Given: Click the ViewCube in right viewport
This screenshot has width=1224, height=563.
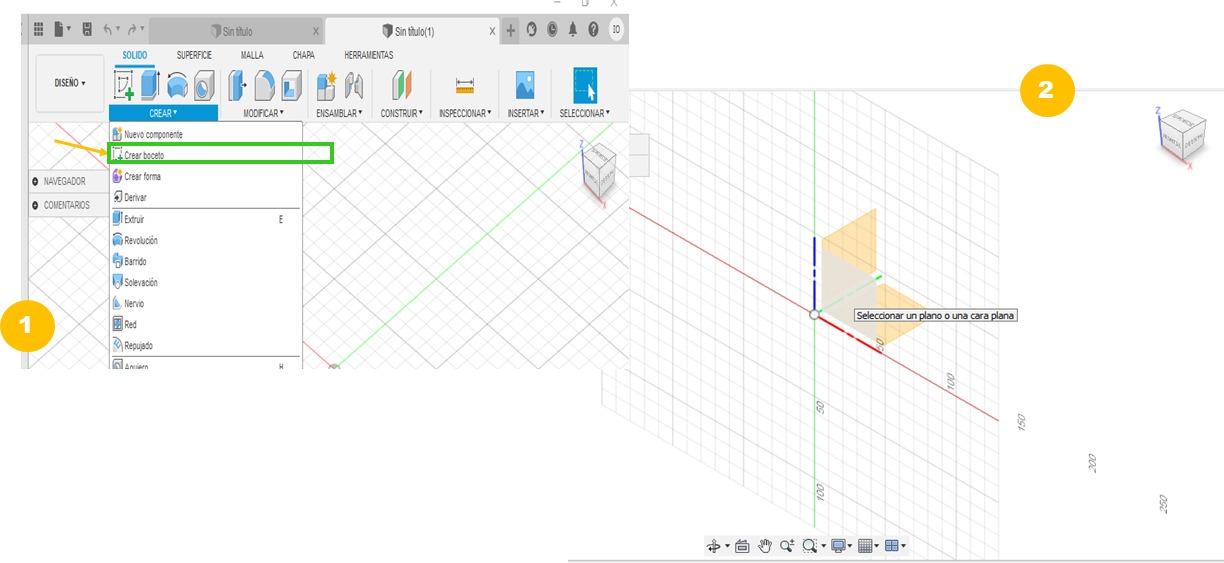Looking at the screenshot, I should coord(1181,135).
